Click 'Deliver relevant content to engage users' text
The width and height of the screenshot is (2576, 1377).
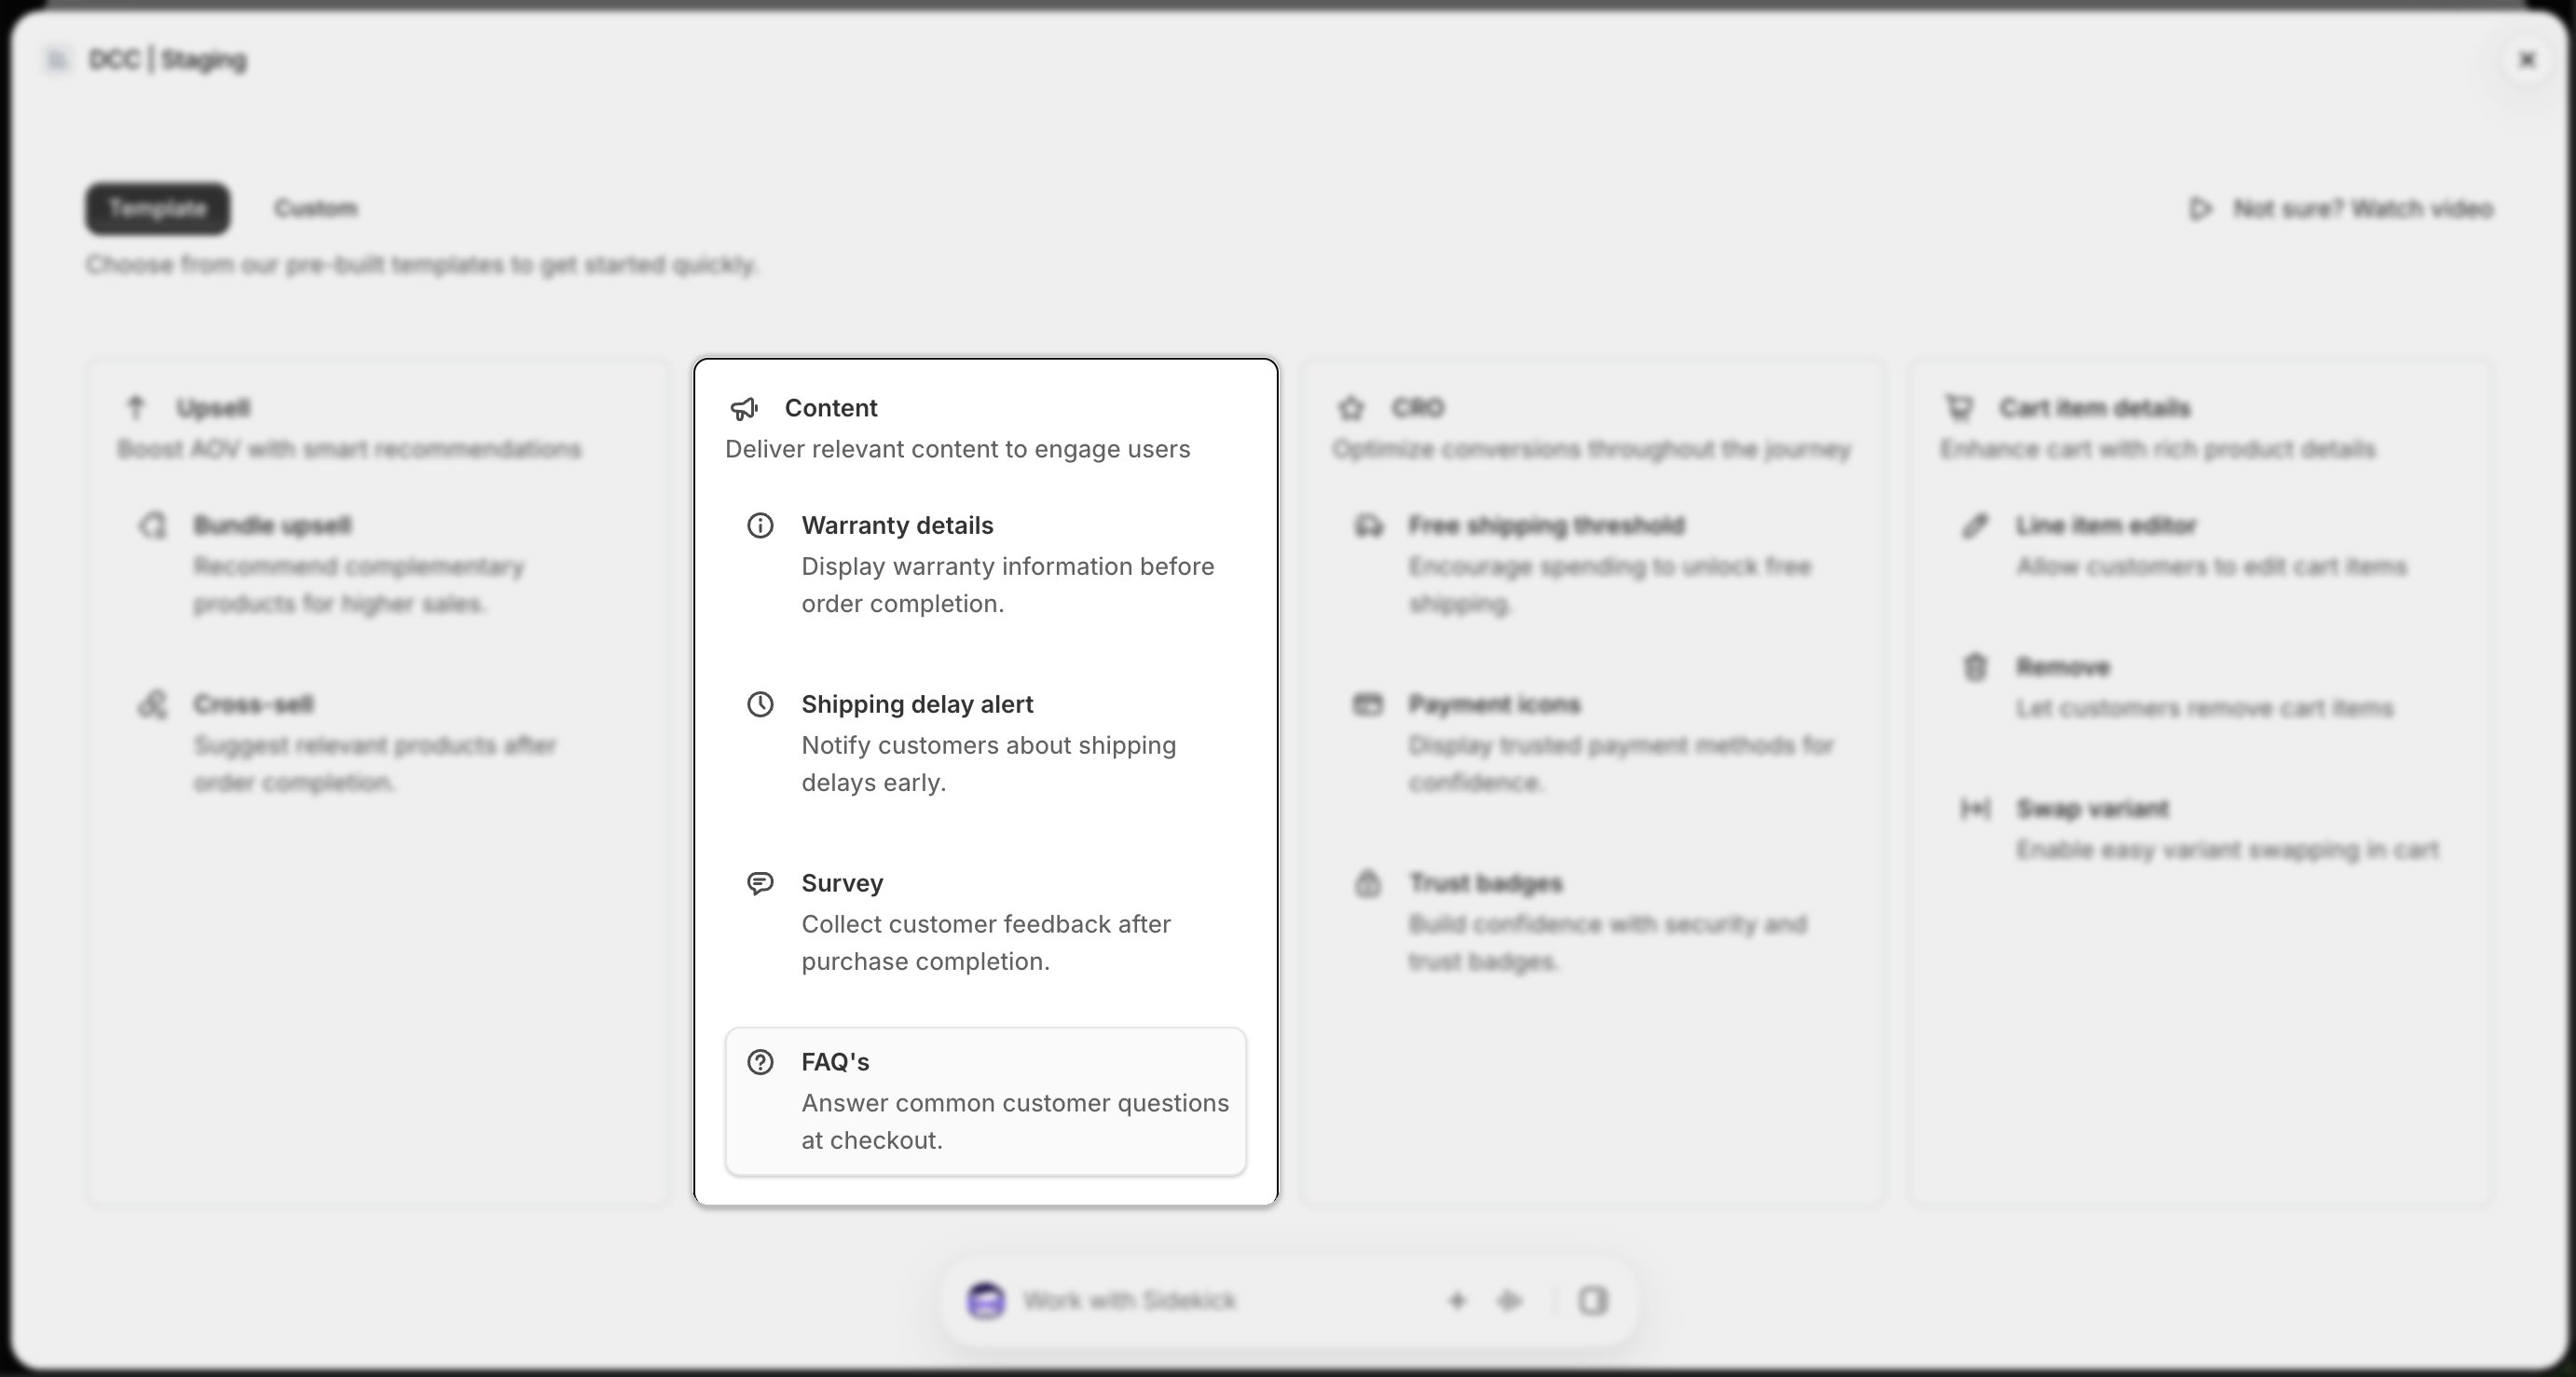(958, 449)
